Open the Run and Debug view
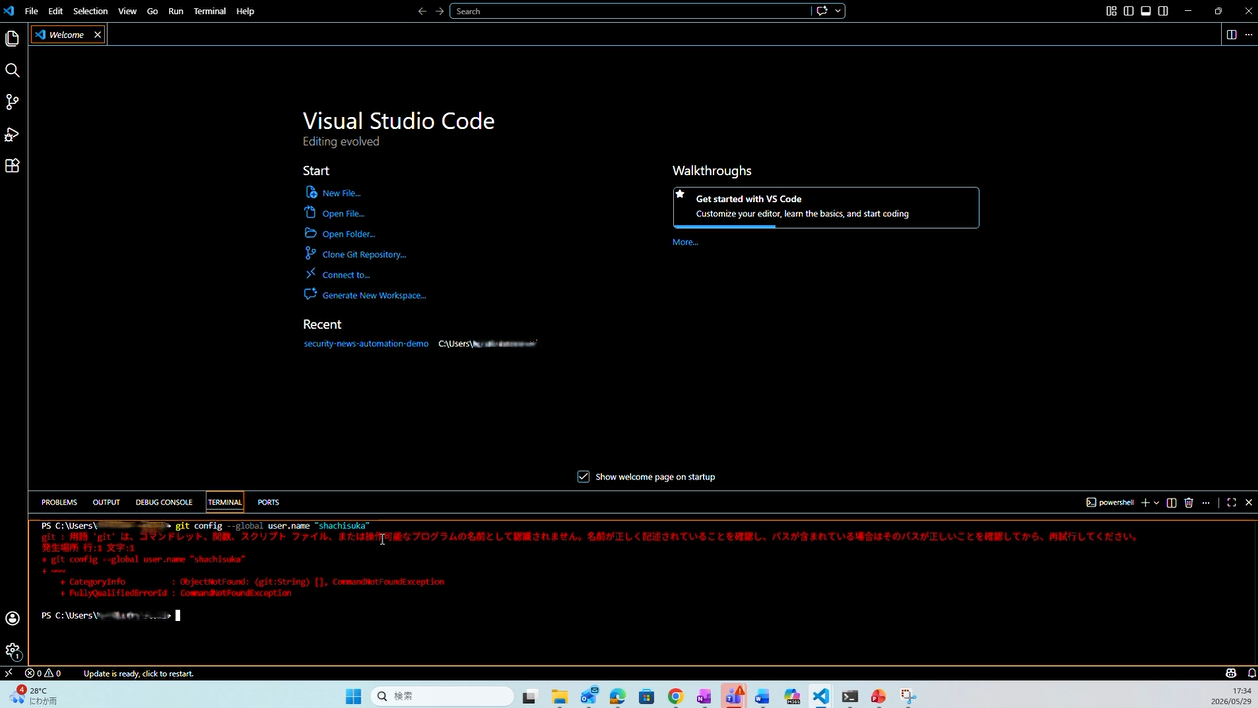The width and height of the screenshot is (1258, 708). point(12,134)
